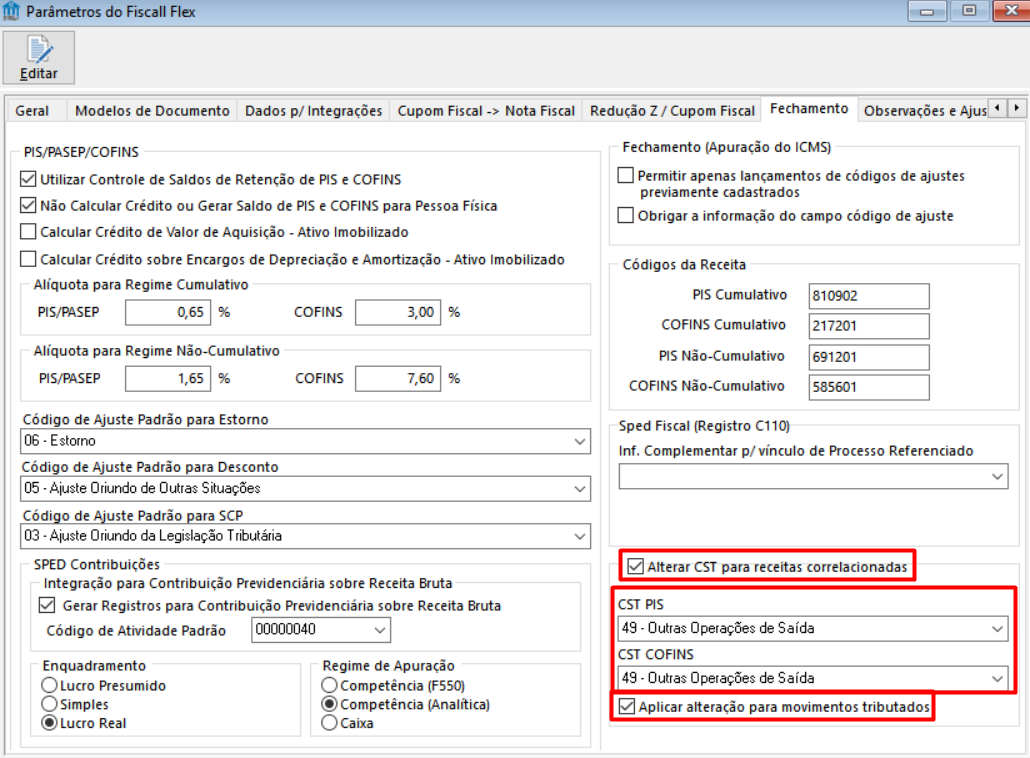Select Simples enquadramento option
1030x758 pixels.
(x=49, y=704)
